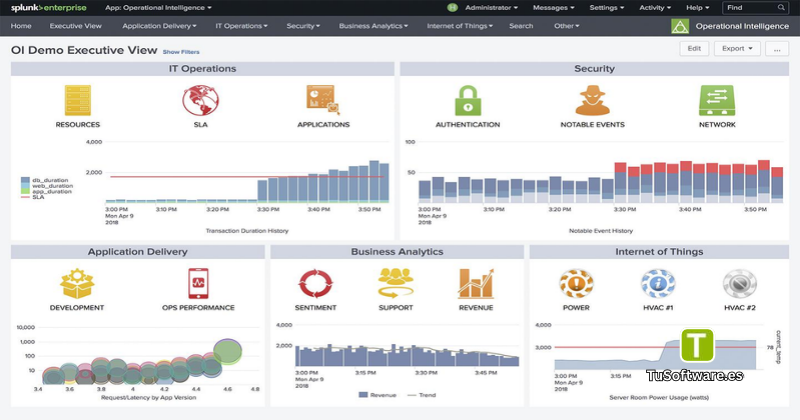Expand the Security nav menu
Screen dimensions: 800x420
coord(303,26)
